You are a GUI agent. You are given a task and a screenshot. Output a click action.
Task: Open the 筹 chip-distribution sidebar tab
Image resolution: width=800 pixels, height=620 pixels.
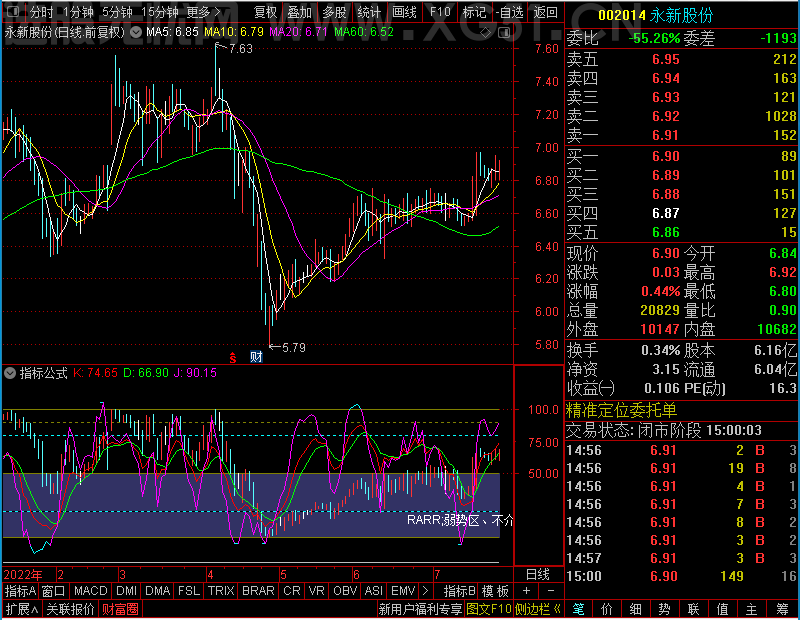point(782,609)
